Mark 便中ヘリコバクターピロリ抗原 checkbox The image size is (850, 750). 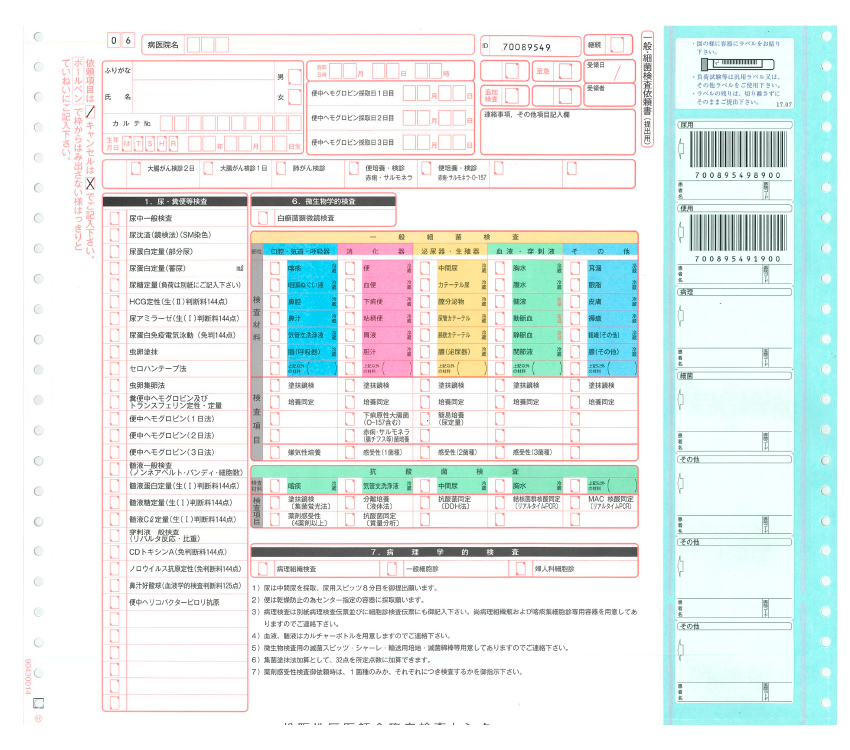[x=114, y=602]
